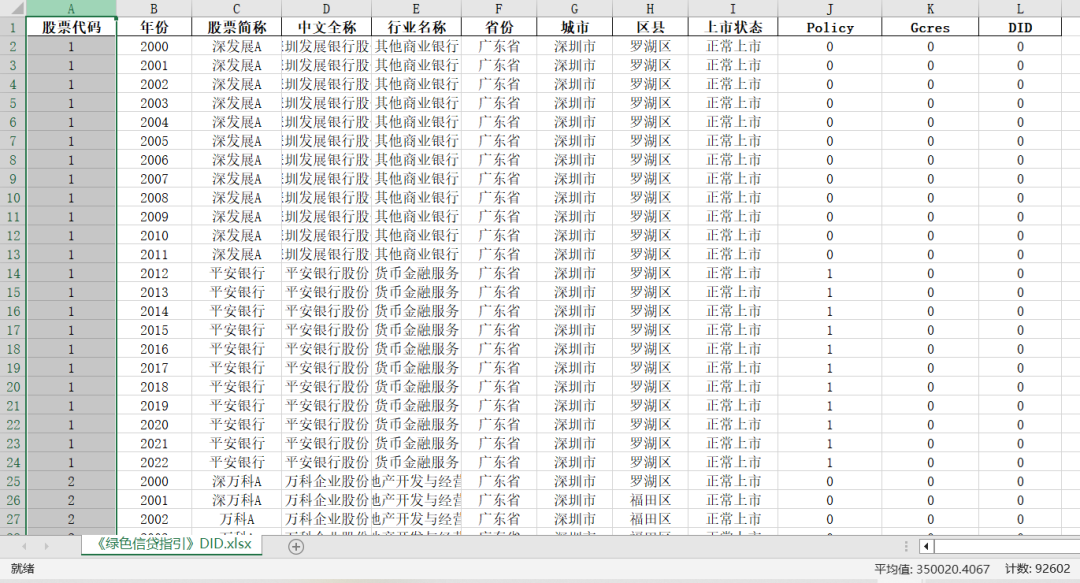
Task: Select Gcres value 0 in row 16
Action: [x=930, y=311]
